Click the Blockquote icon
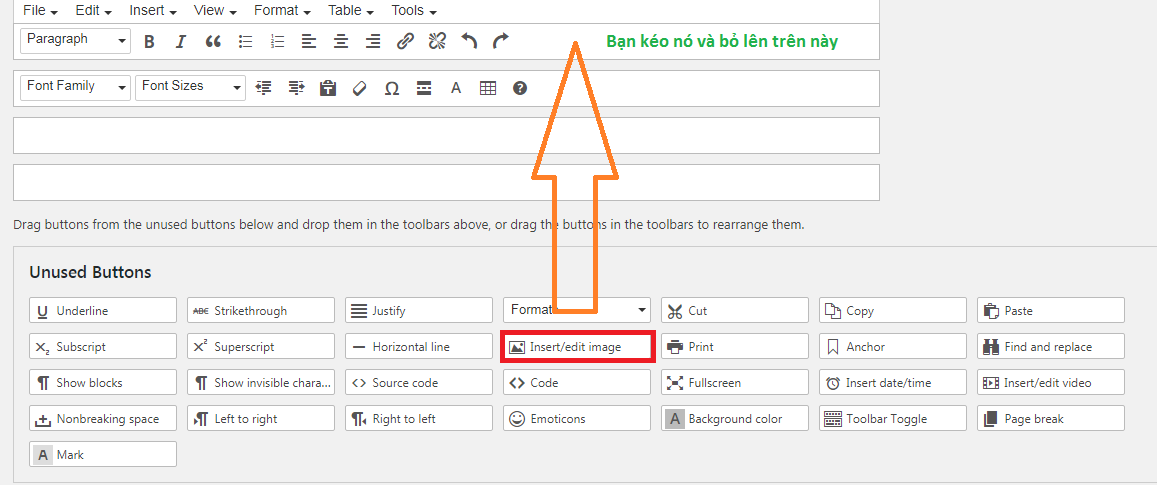Screen dimensions: 1157x485 [x=212, y=41]
